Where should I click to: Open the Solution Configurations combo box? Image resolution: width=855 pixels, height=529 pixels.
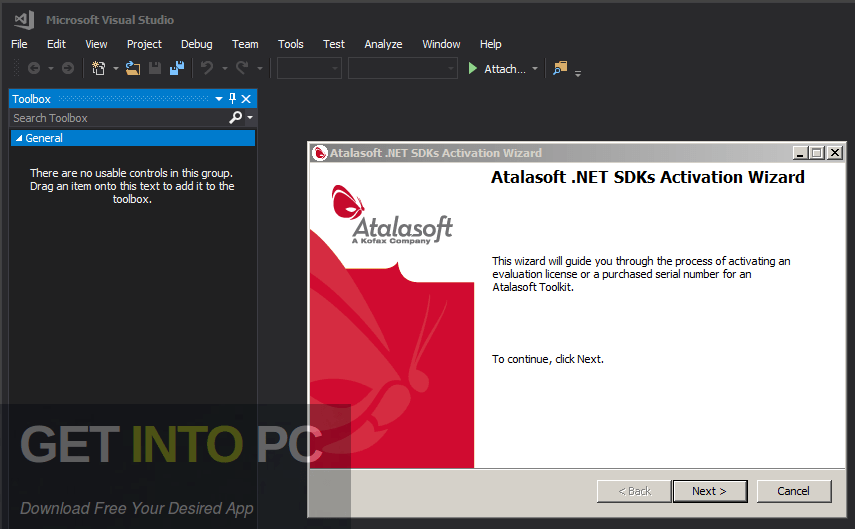pos(309,69)
